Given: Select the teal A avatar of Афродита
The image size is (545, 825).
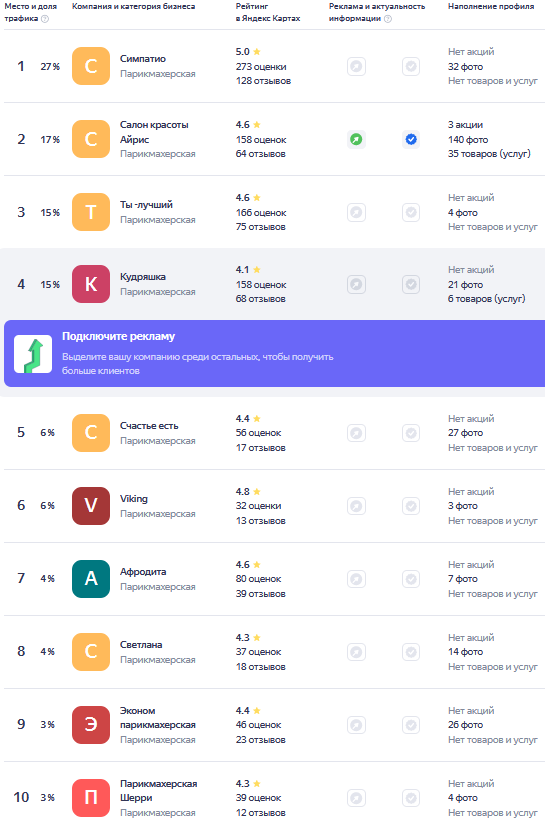Looking at the screenshot, I should (91, 579).
